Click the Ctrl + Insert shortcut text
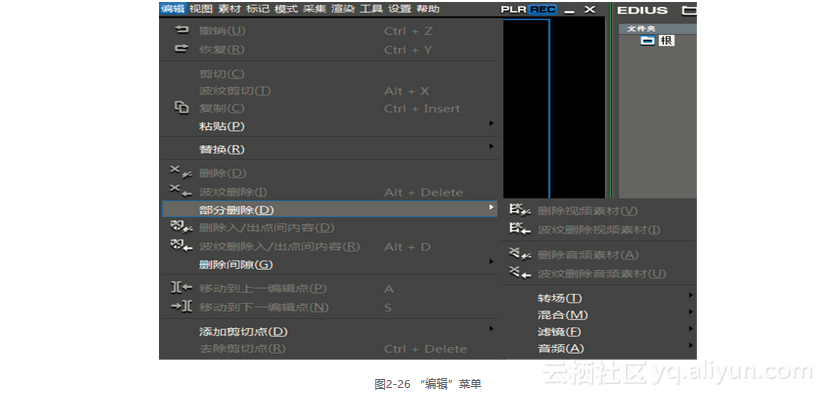The image size is (824, 396). tap(422, 109)
